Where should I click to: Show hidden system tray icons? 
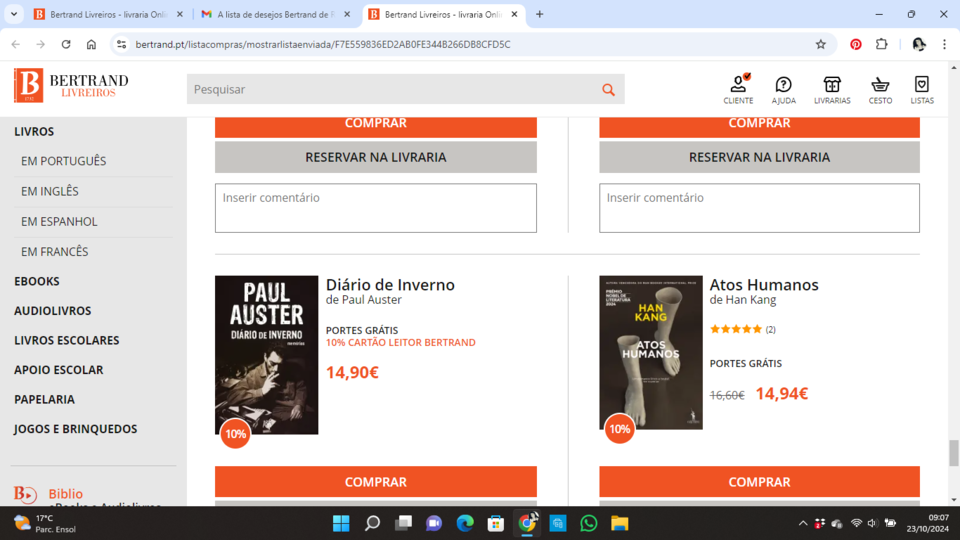802,523
